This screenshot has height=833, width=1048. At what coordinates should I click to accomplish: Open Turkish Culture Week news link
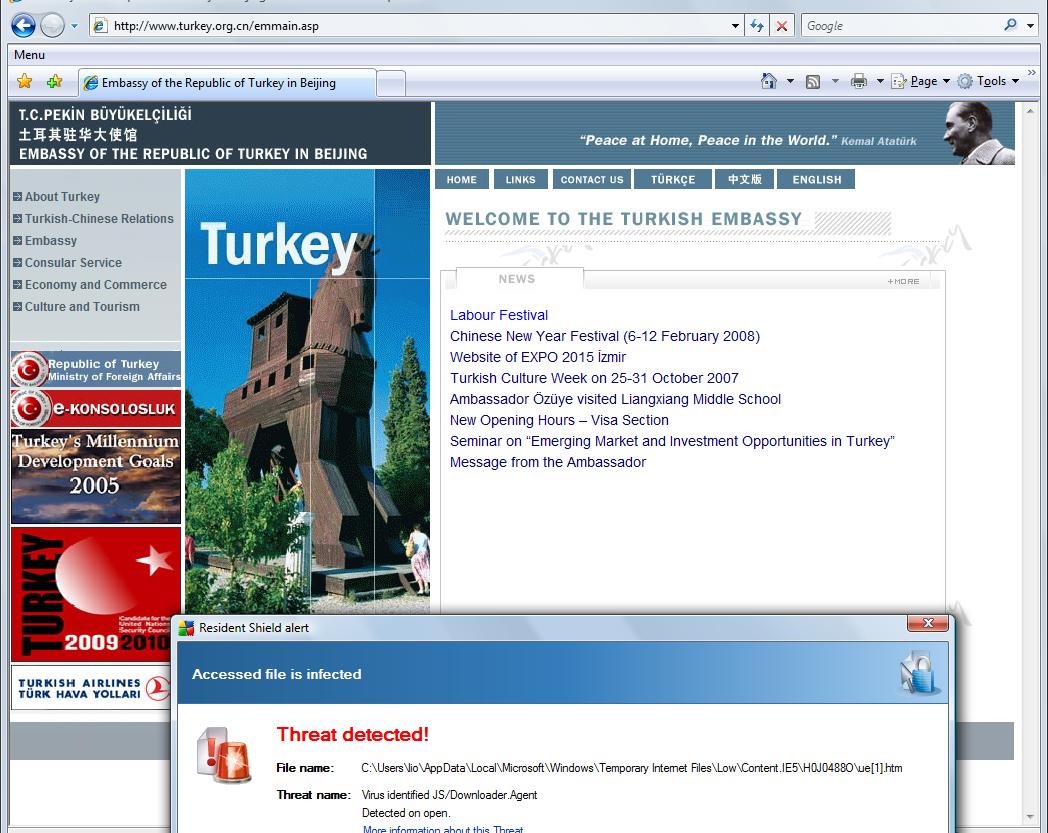pos(594,378)
